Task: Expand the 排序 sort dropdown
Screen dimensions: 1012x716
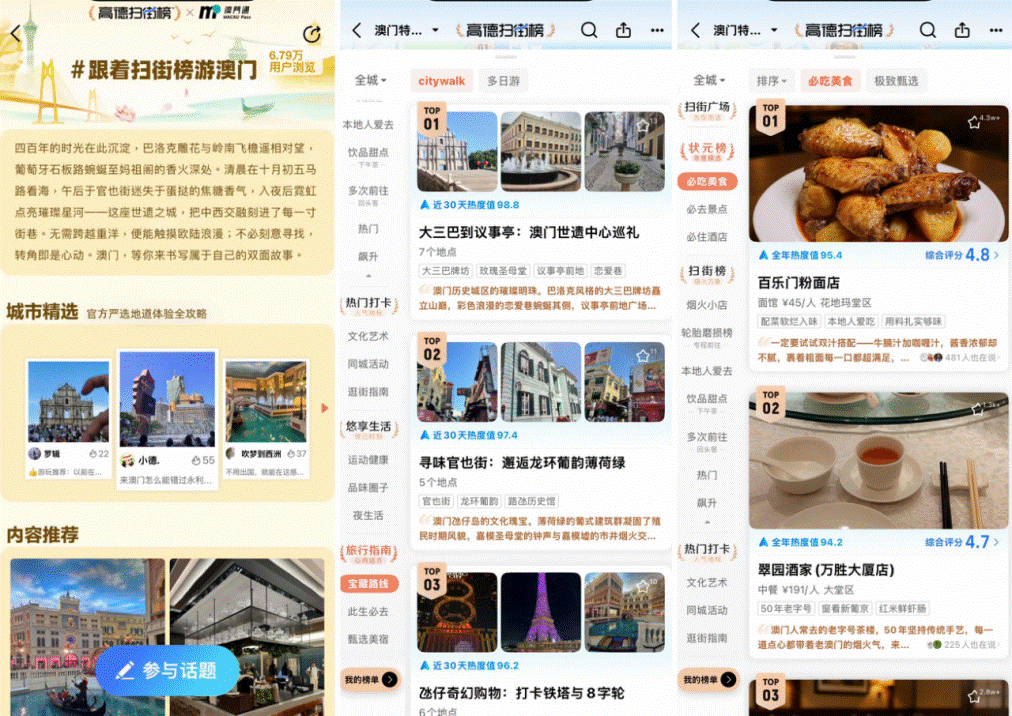Action: [771, 81]
